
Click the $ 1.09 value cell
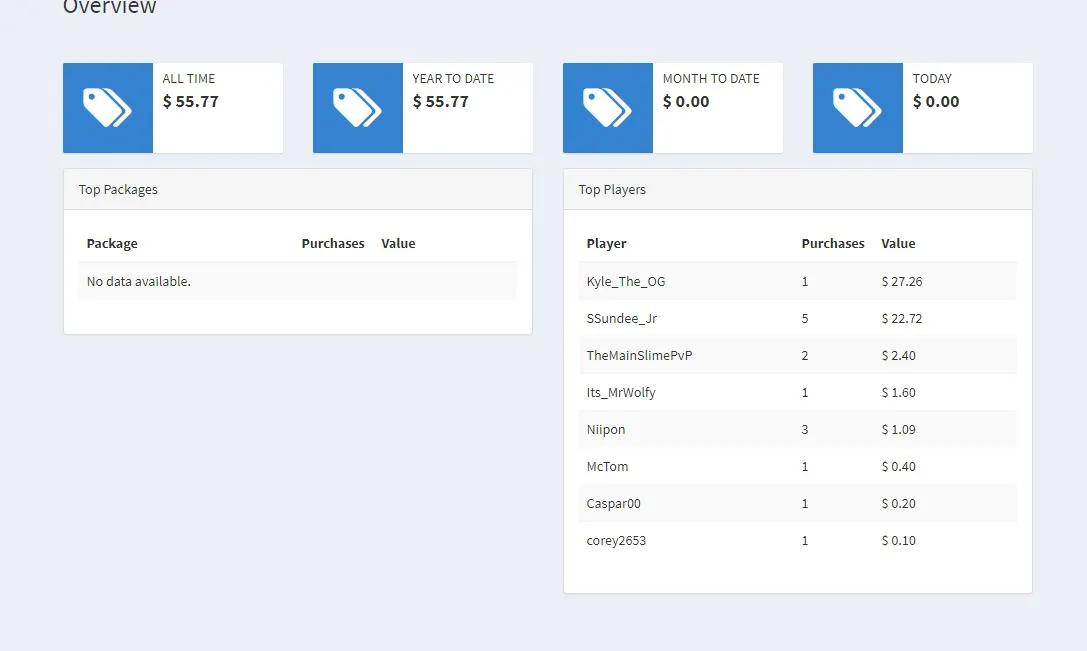[x=898, y=429]
